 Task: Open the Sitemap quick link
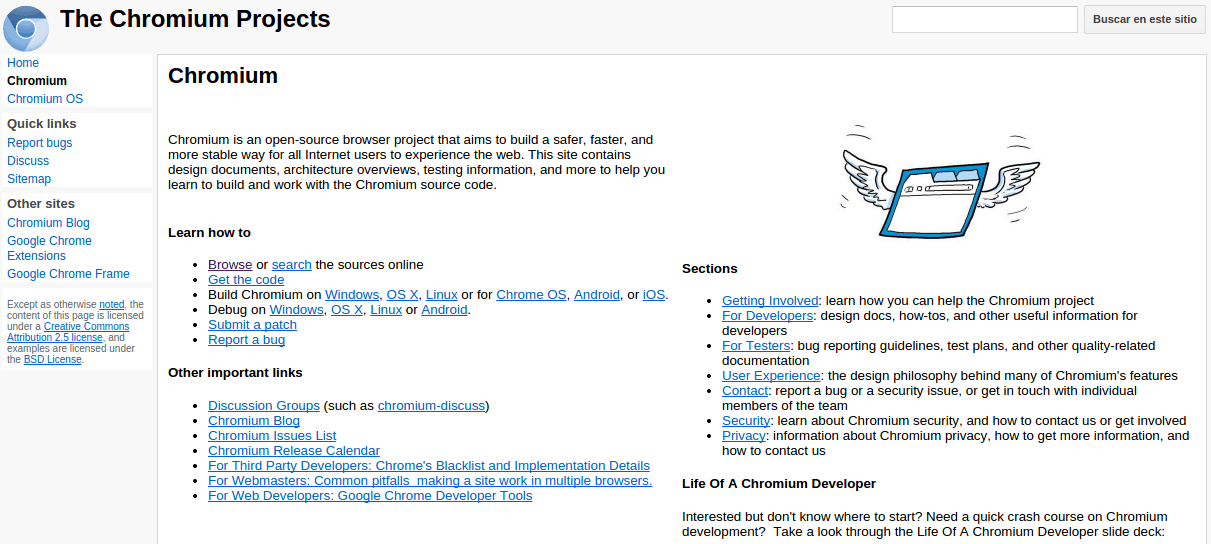coord(29,179)
